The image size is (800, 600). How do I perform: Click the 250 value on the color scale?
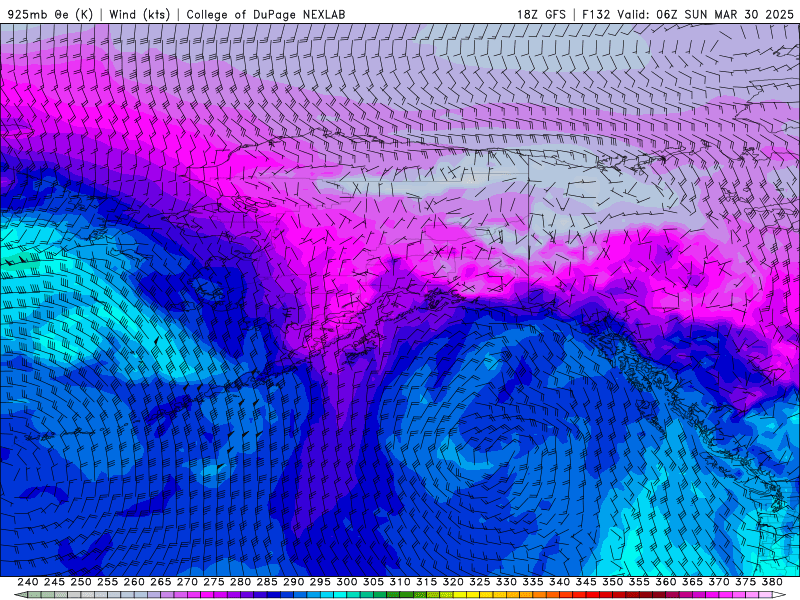[81, 582]
